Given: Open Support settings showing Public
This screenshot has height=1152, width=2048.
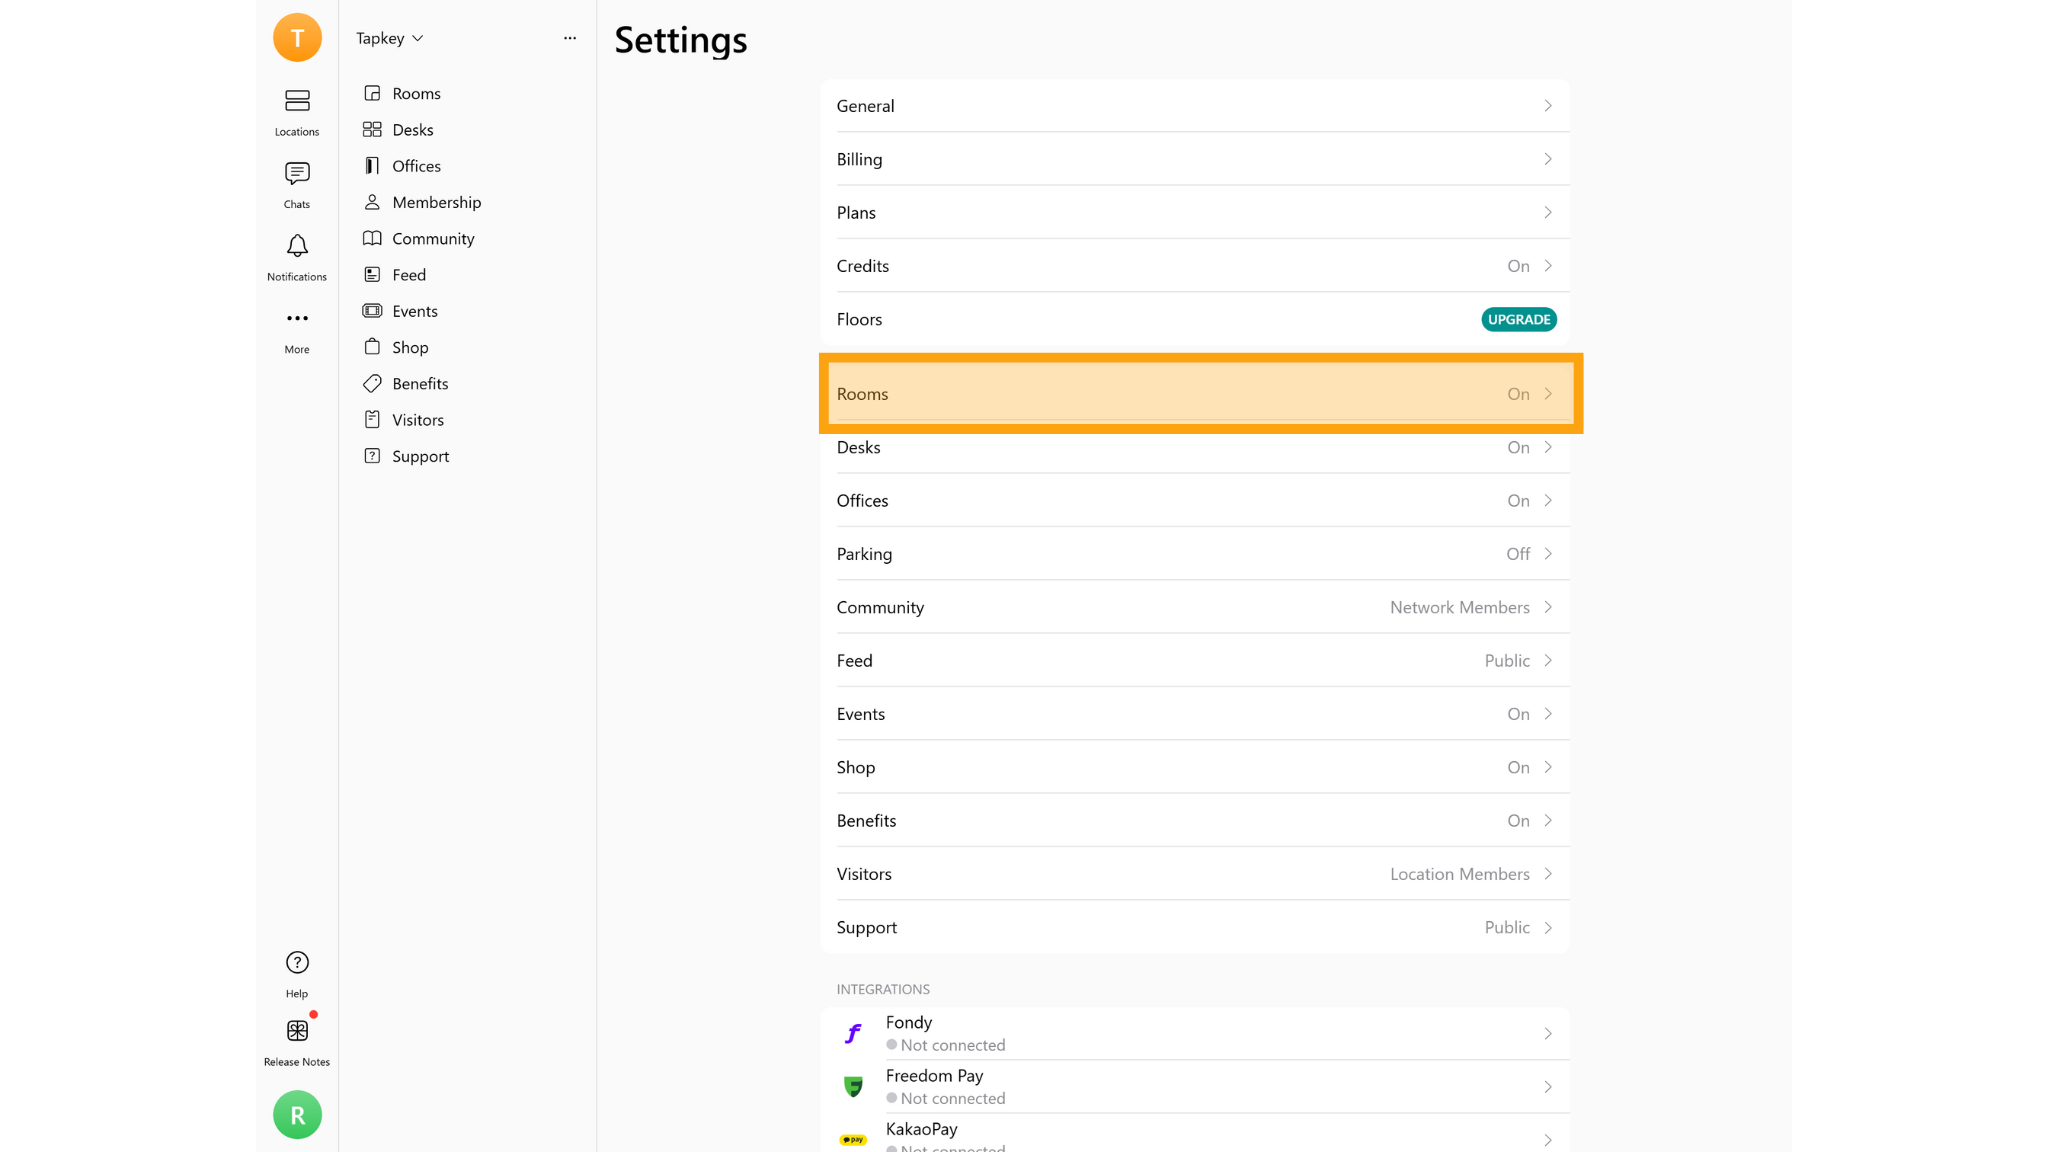Looking at the screenshot, I should (1194, 927).
